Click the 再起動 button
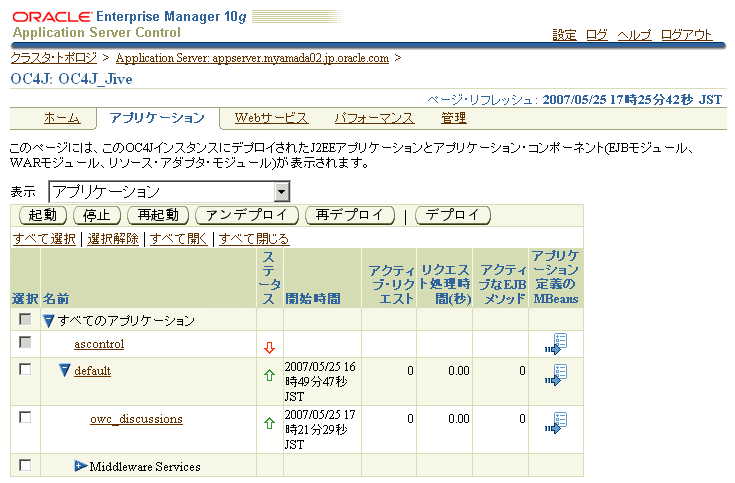This screenshot has width=735, height=483. tap(158, 215)
